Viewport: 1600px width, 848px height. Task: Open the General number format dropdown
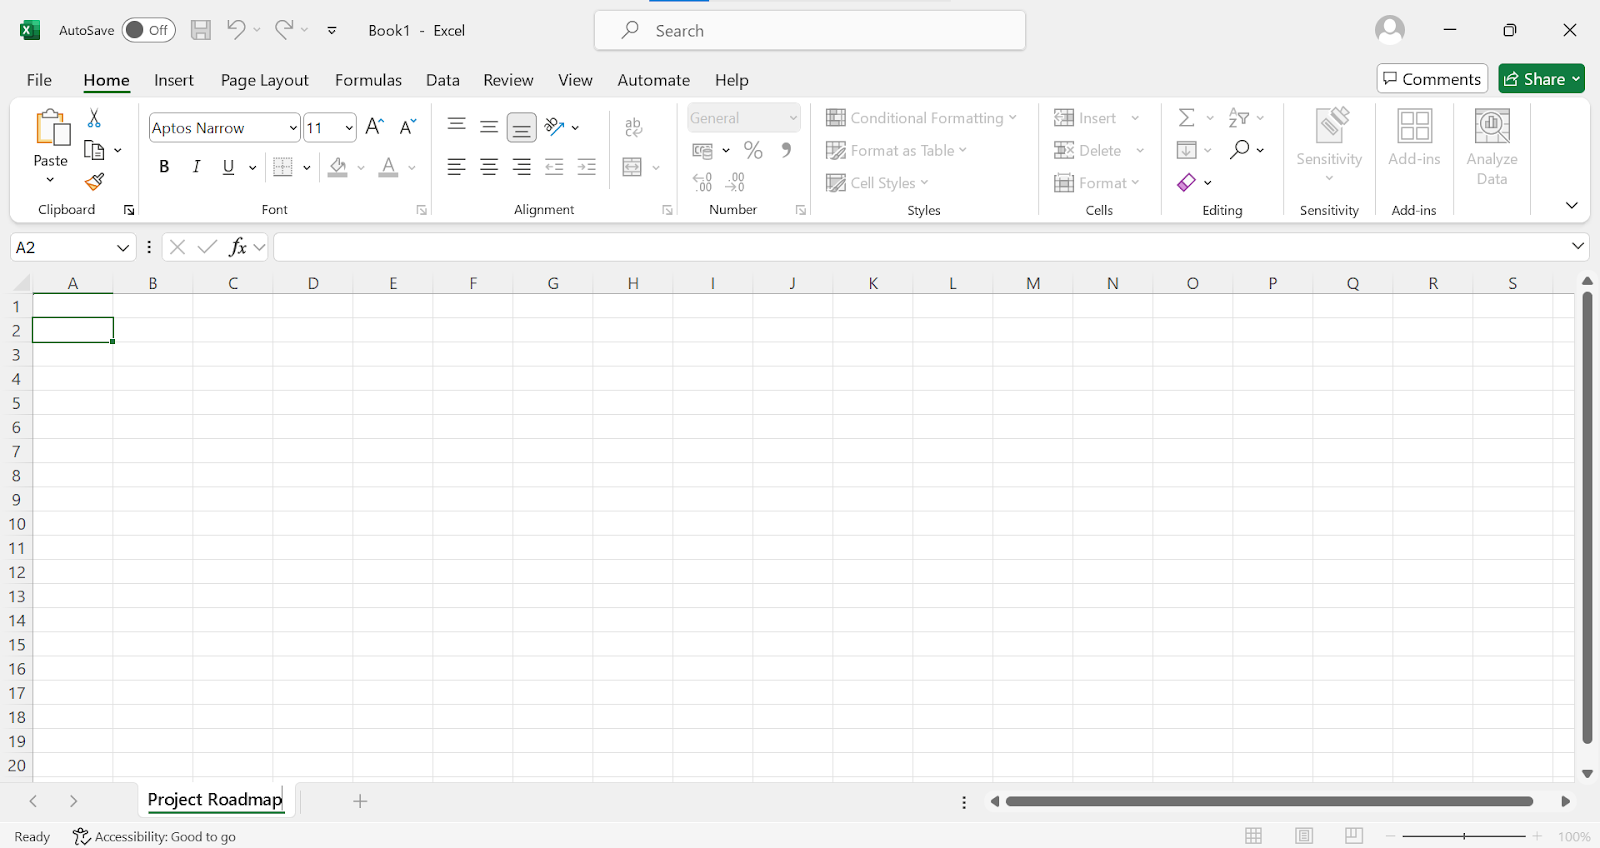pyautogui.click(x=793, y=118)
